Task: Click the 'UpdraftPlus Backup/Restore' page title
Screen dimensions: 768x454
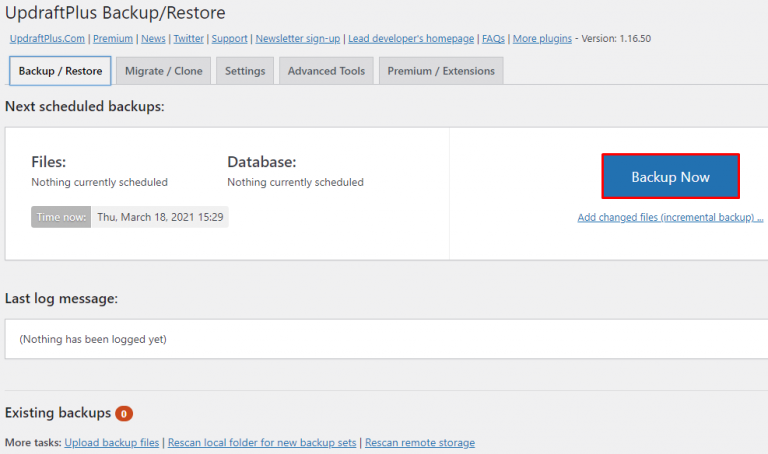Action: 115,13
